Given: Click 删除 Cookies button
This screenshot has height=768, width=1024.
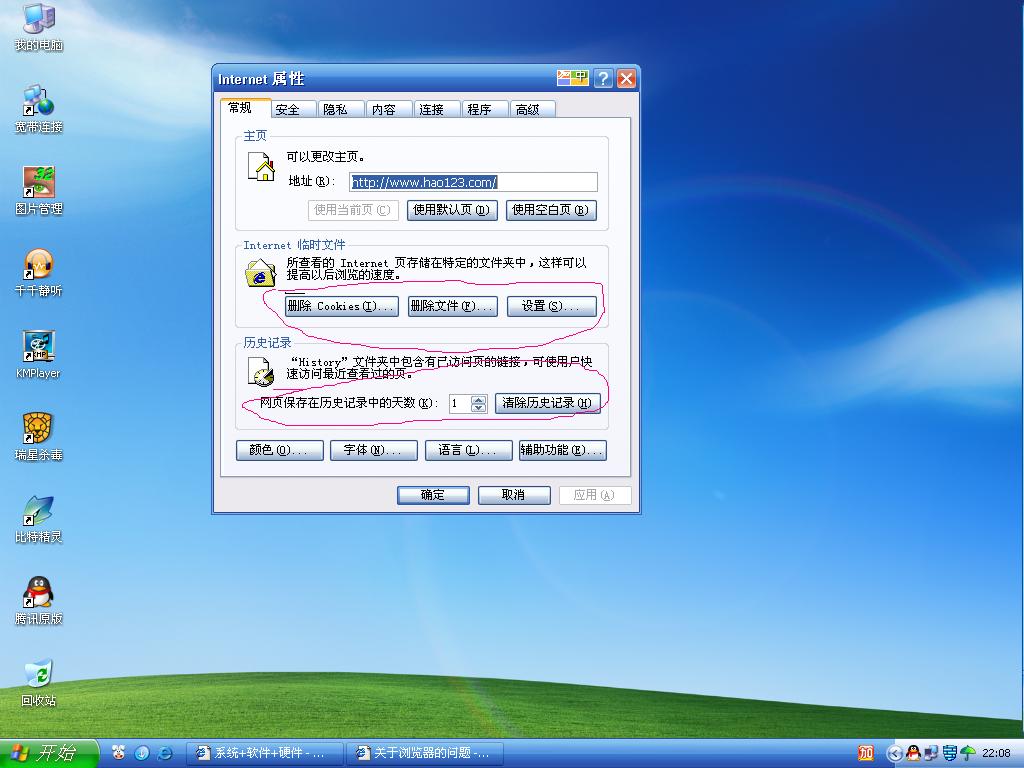Looking at the screenshot, I should click(x=341, y=306).
